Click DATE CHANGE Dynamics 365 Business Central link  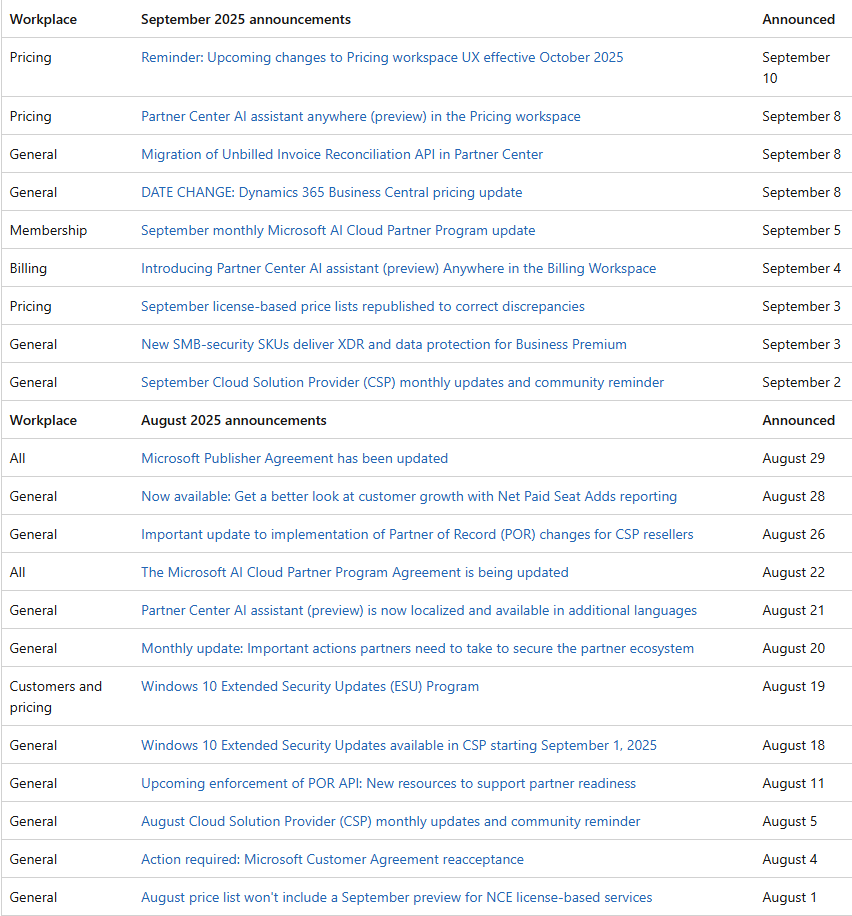331,193
